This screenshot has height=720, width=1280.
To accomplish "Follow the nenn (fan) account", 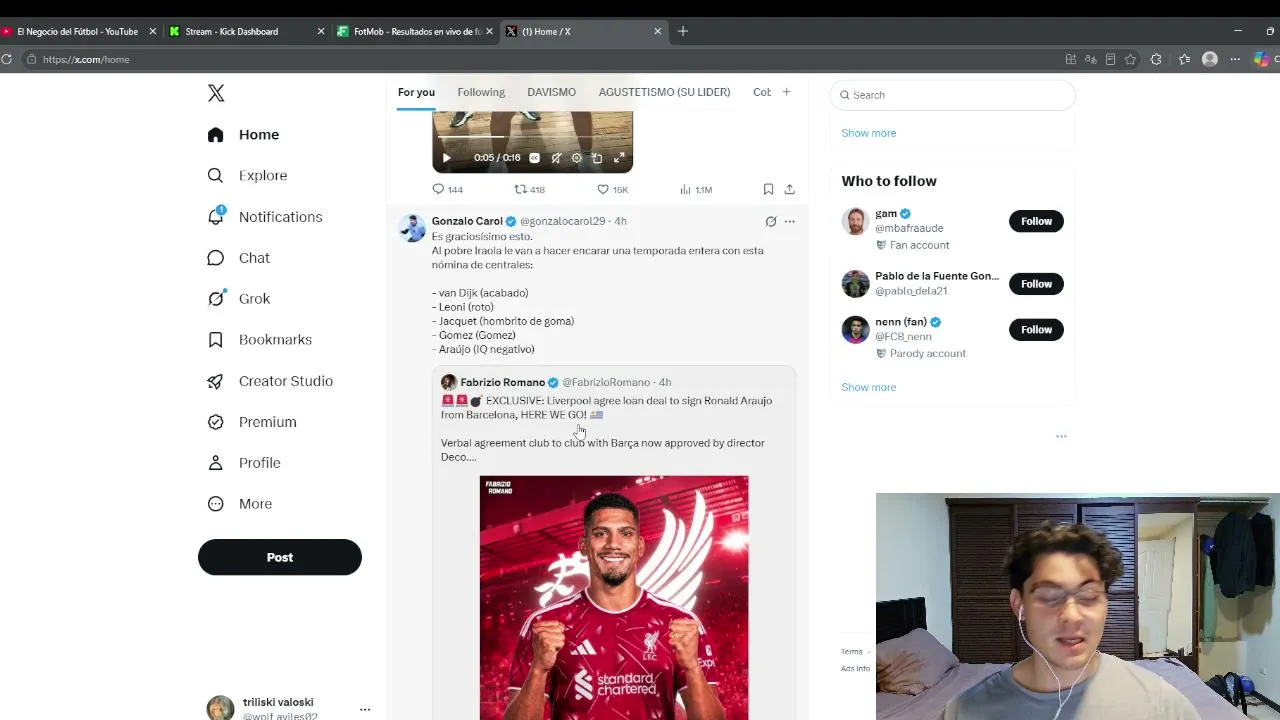I will click(1036, 329).
